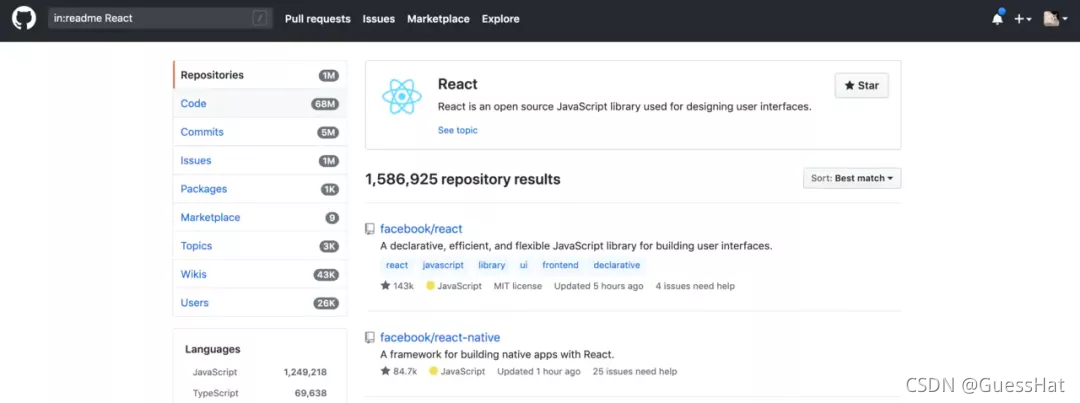Viewport: 1080px width, 403px height.
Task: Click the slash shortcut icon in search
Action: point(260,19)
